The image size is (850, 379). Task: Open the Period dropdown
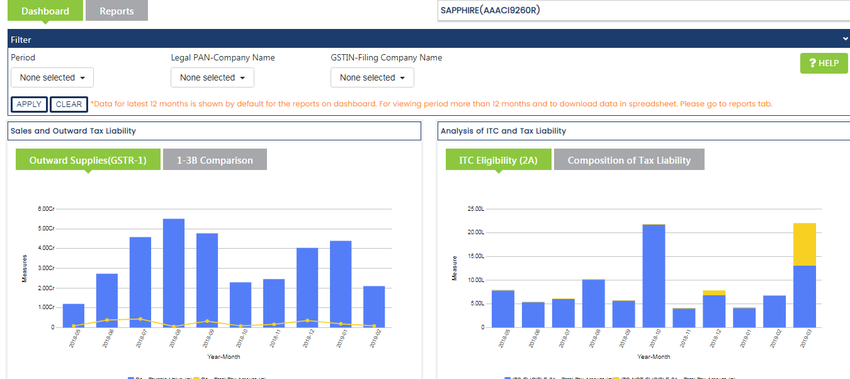[x=52, y=78]
